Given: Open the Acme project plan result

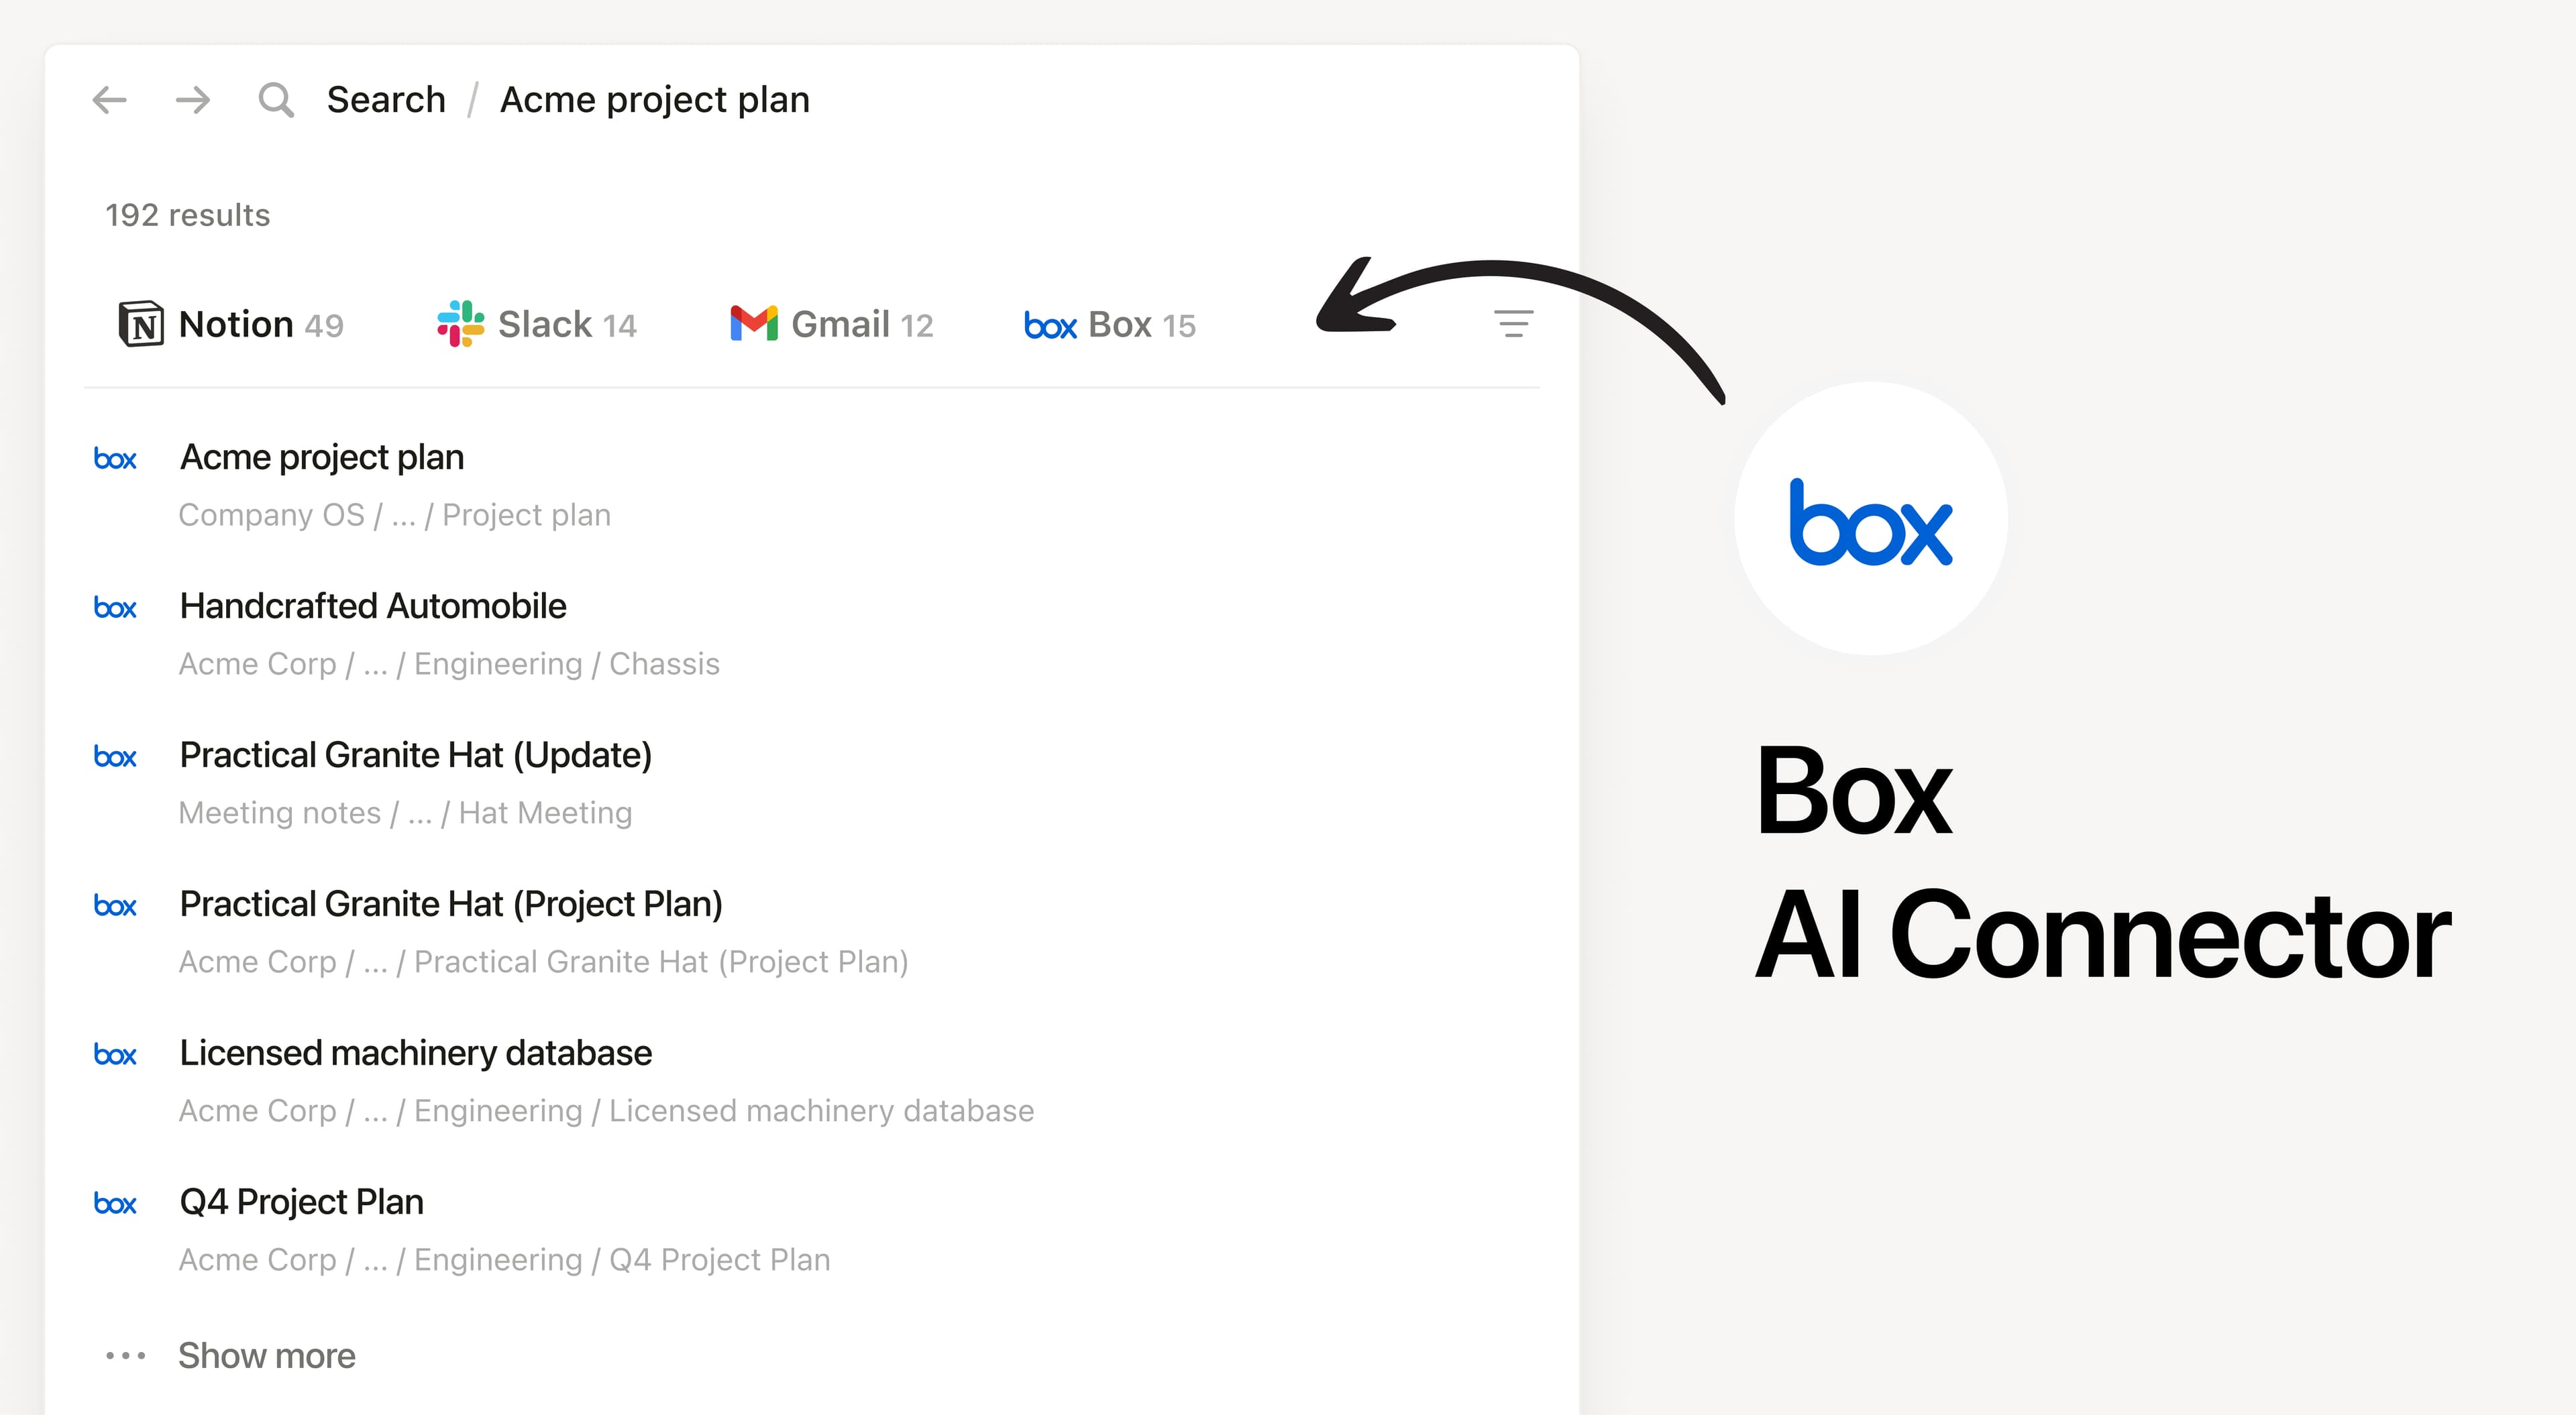Looking at the screenshot, I should (x=322, y=457).
